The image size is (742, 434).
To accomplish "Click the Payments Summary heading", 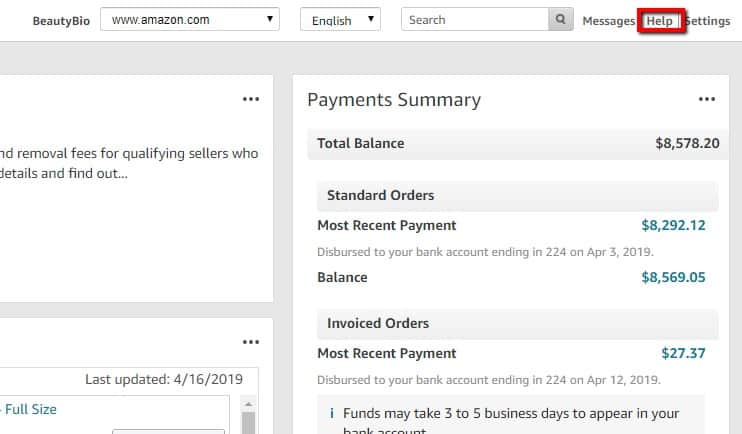I will pos(394,100).
